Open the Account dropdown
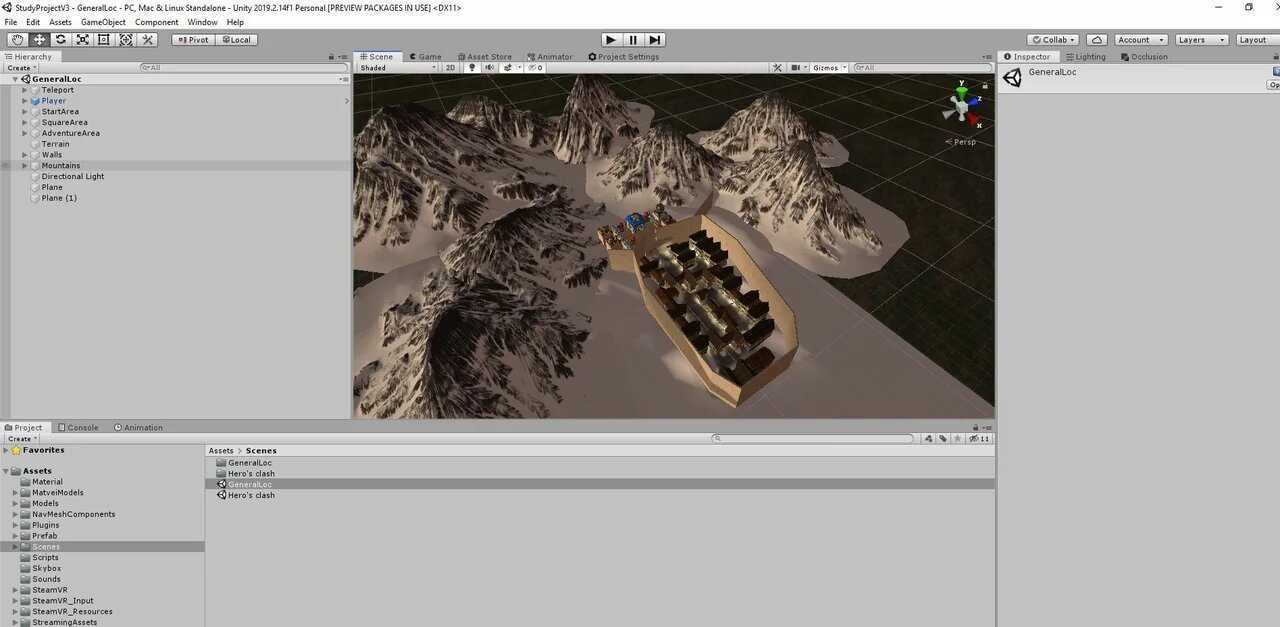Viewport: 1280px width, 627px height. 1140,40
